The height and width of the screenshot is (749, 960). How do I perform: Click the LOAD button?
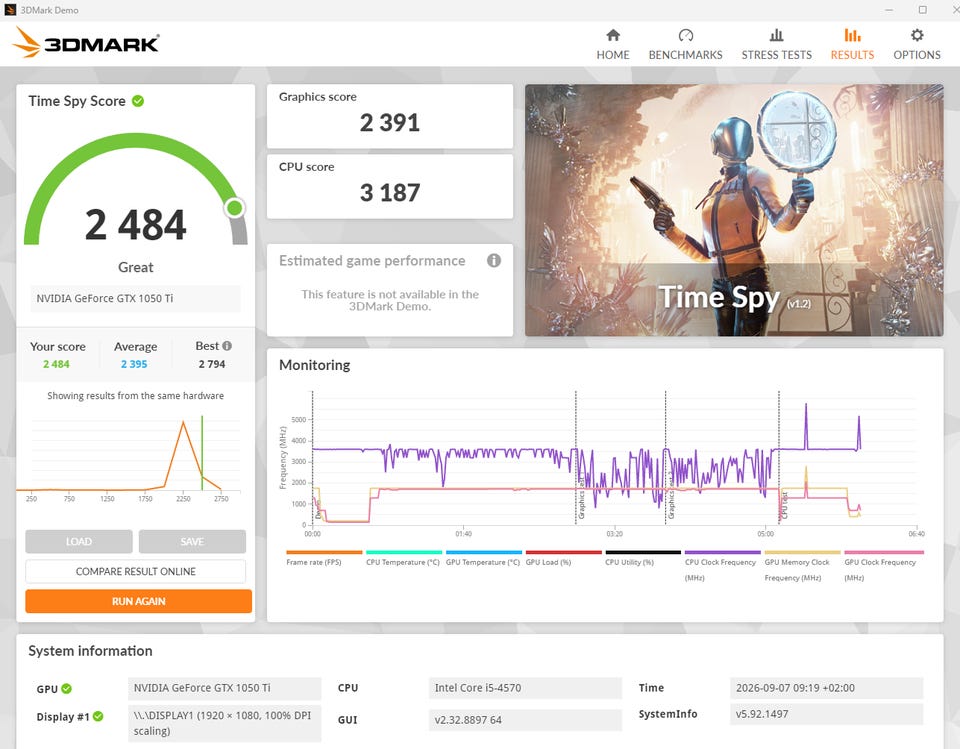pos(79,541)
